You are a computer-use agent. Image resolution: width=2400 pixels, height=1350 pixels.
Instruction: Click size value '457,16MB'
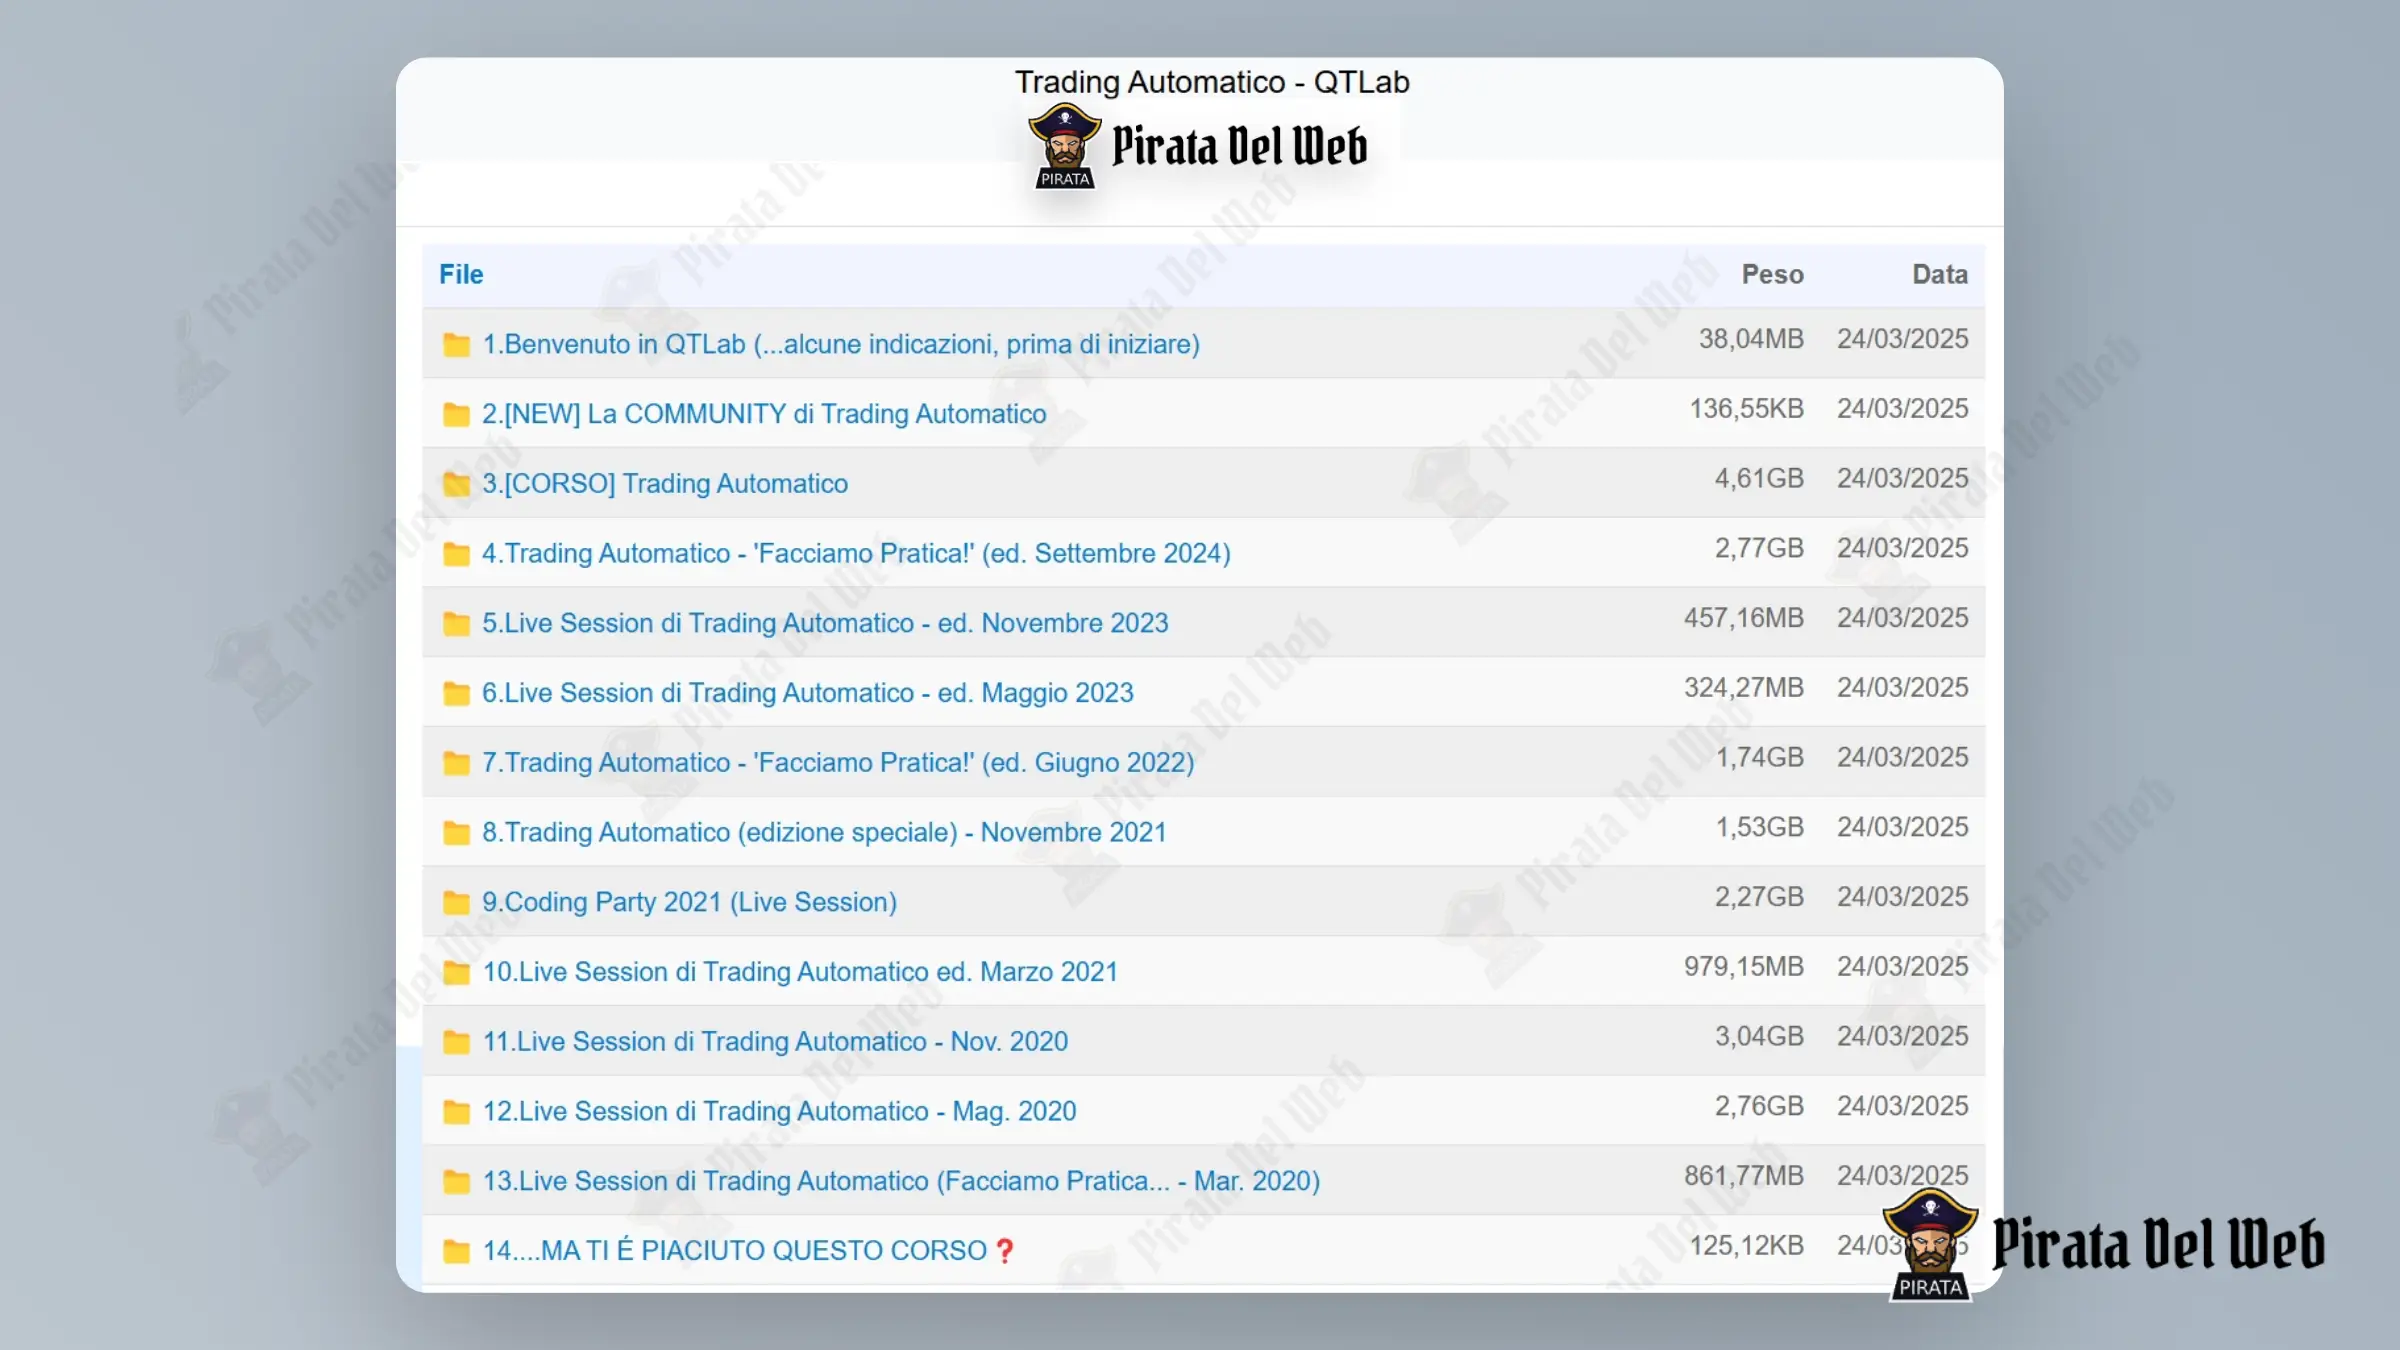coord(1743,618)
